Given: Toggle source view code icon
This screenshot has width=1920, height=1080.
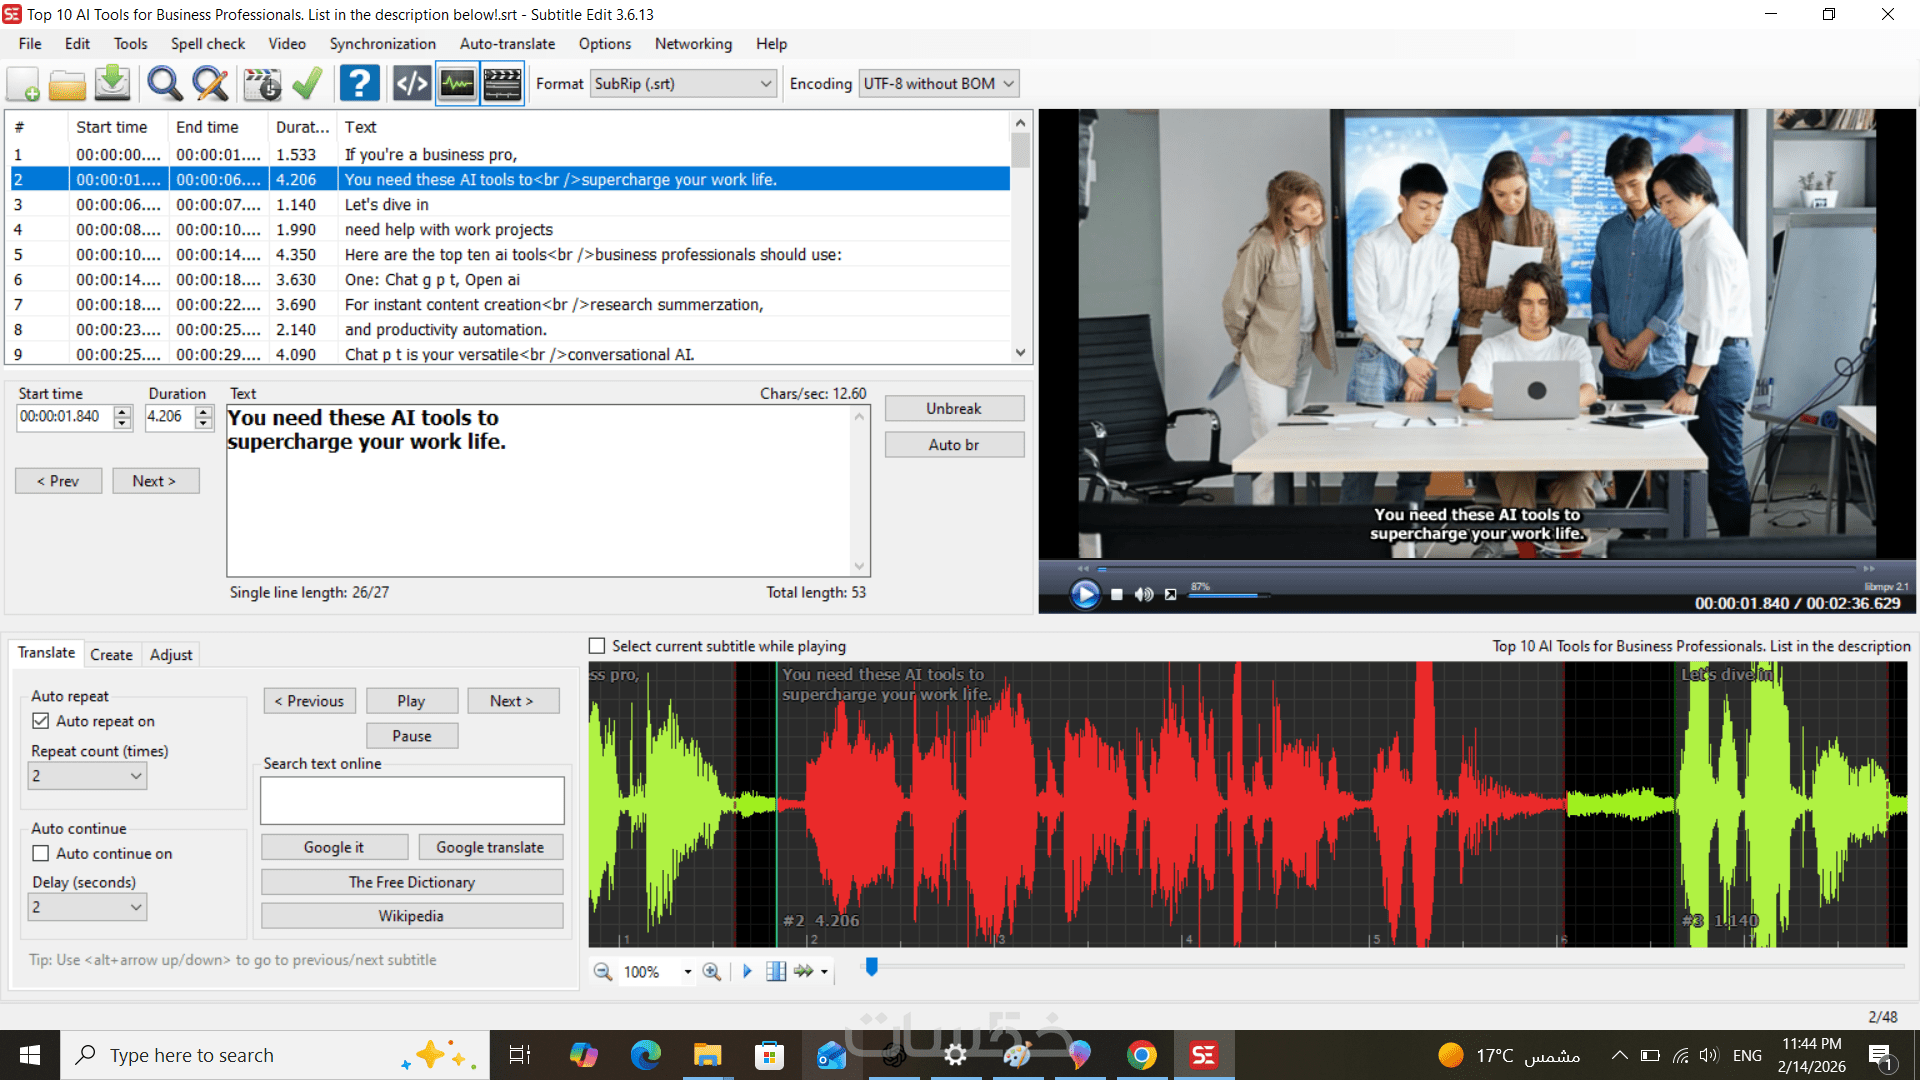Looking at the screenshot, I should [x=411, y=84].
